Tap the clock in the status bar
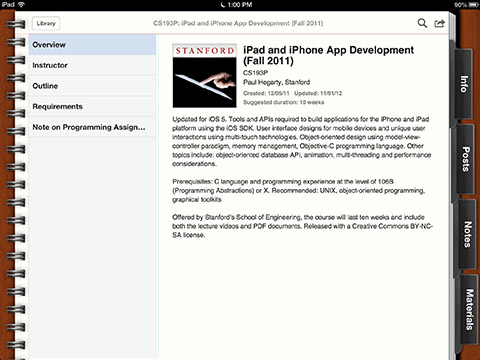 click(x=240, y=5)
